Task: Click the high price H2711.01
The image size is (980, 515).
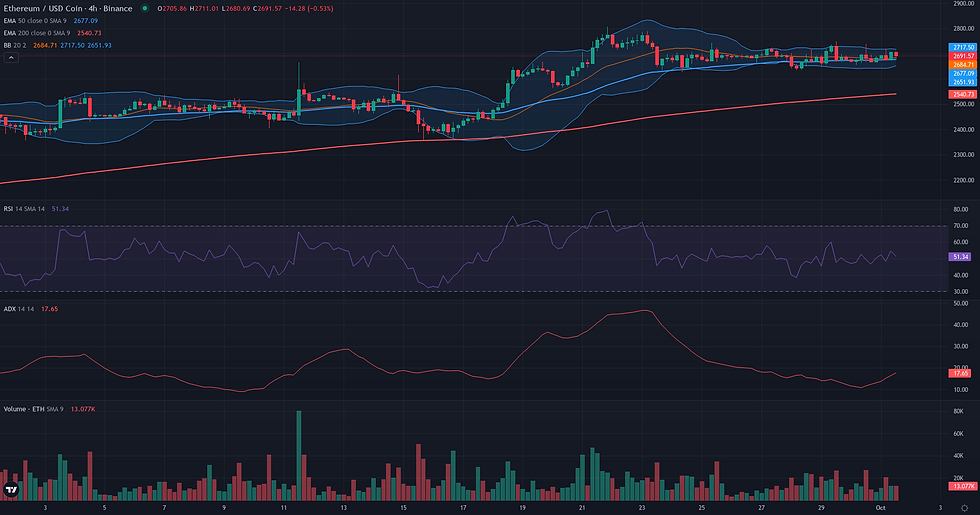Action: [x=204, y=9]
